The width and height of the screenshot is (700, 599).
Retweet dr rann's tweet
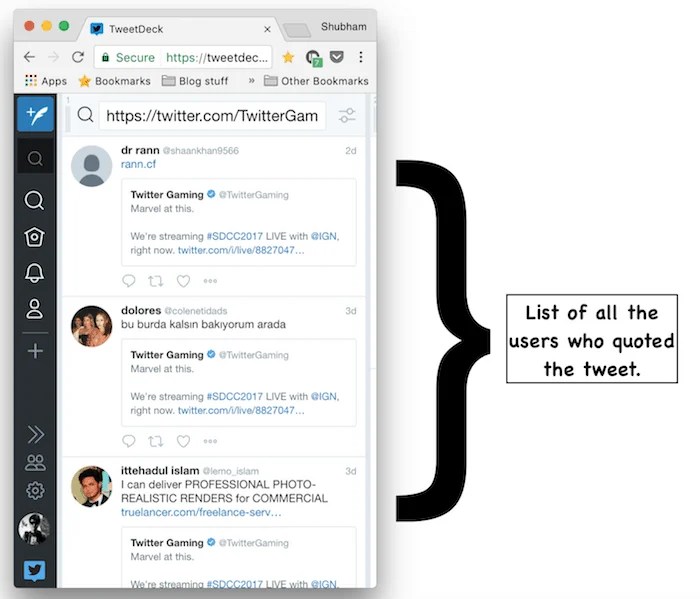coord(155,281)
